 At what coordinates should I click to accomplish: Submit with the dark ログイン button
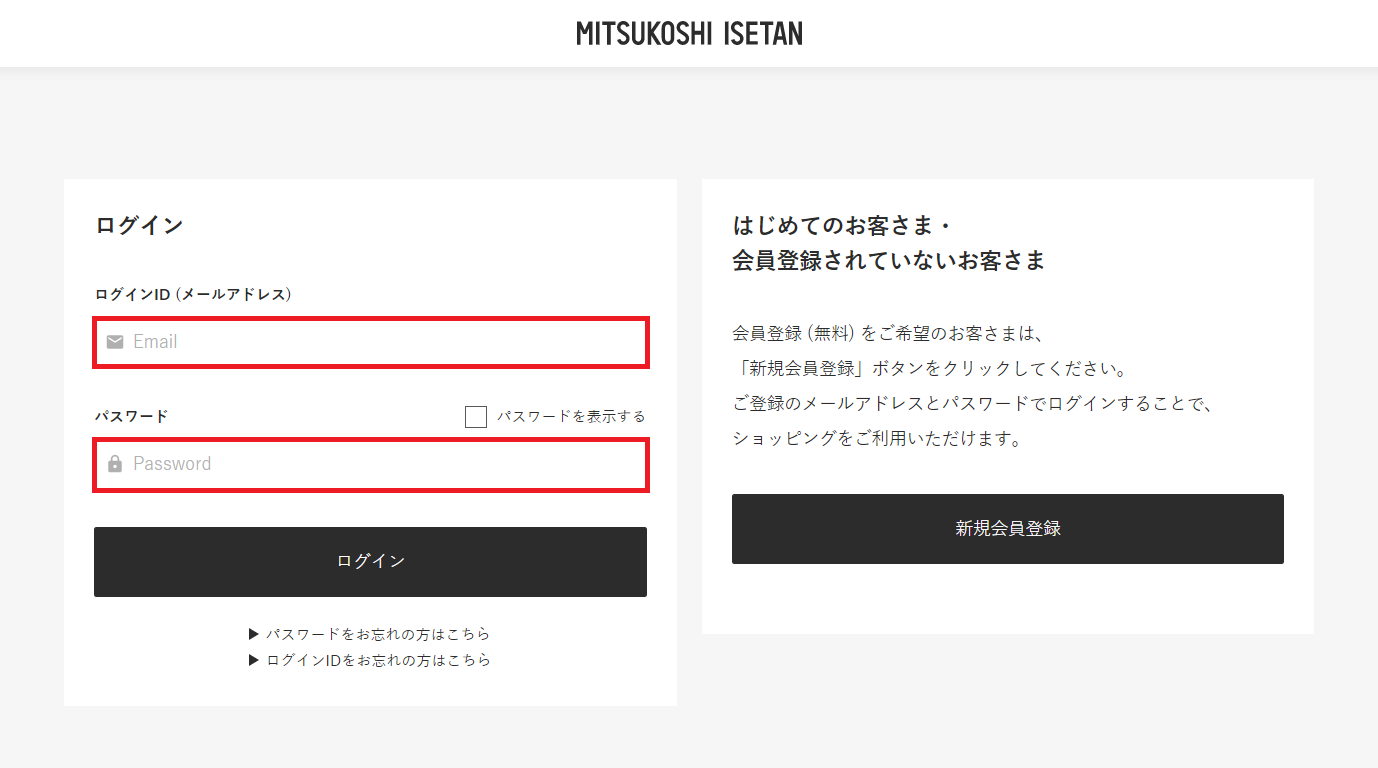370,562
